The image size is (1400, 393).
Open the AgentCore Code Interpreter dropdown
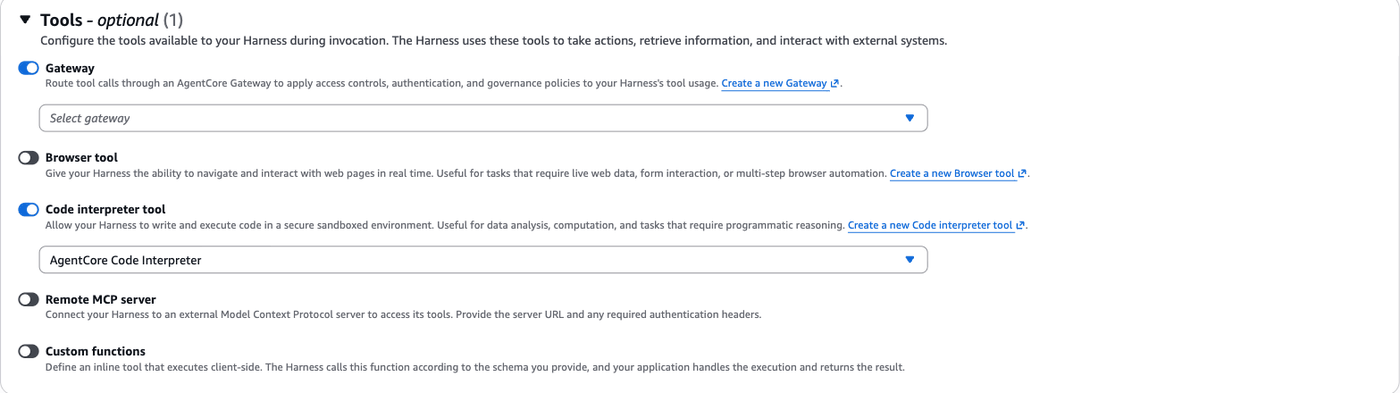pos(483,260)
